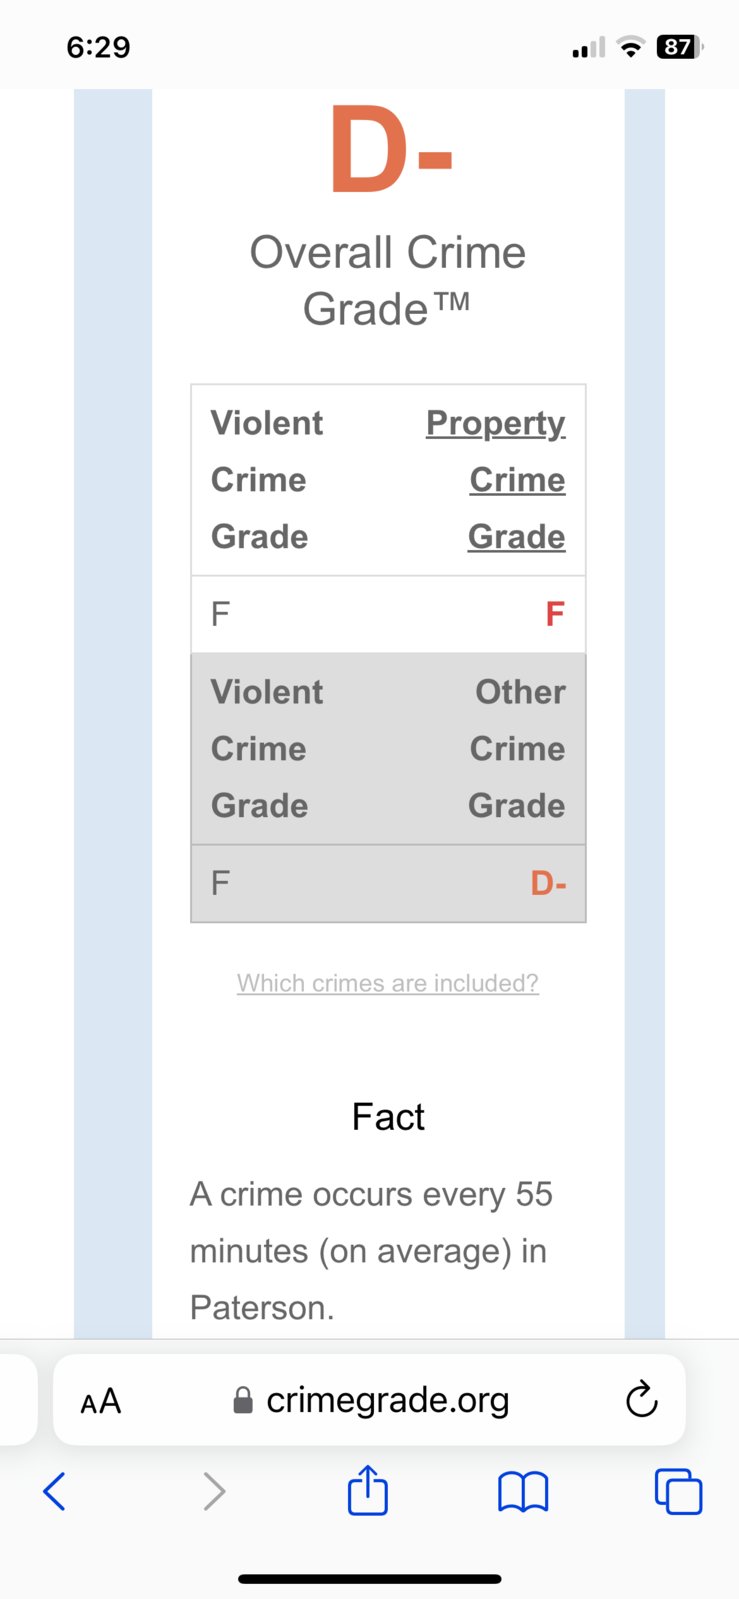Tap the home indicator bar
The width and height of the screenshot is (739, 1599).
point(369,1579)
